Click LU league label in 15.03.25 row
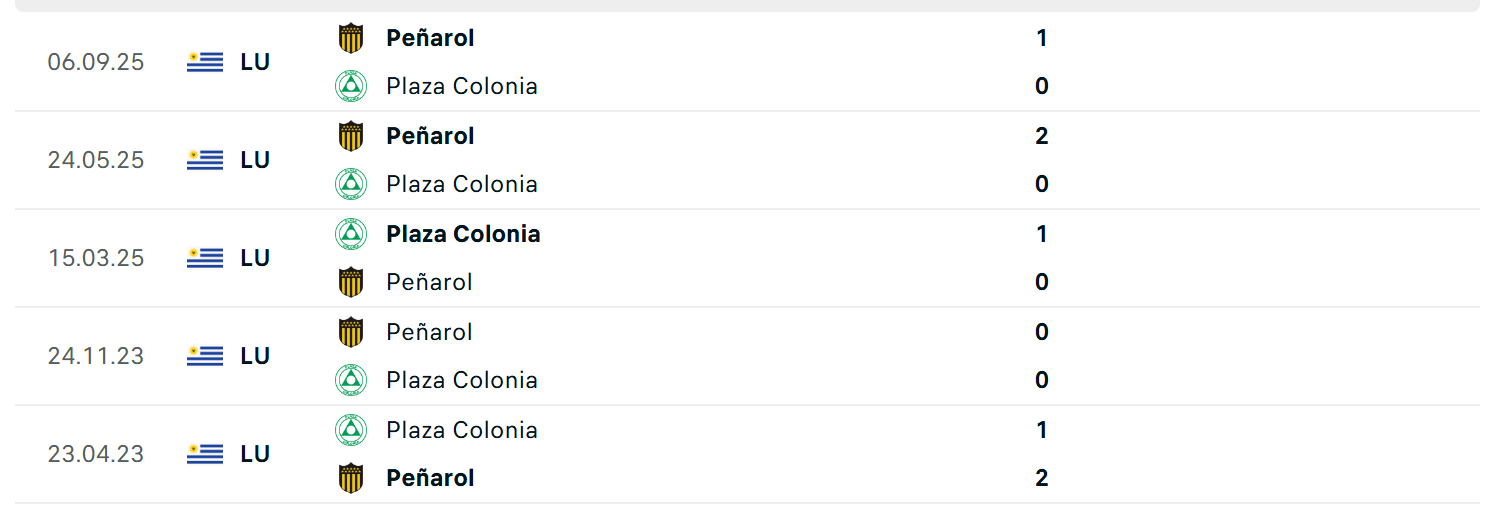The width and height of the screenshot is (1496, 508). pos(255,258)
